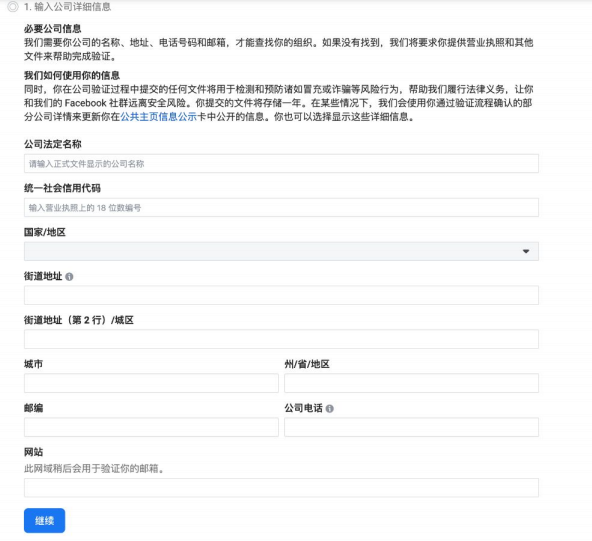Click the 国家/地区 label
This screenshot has height=541, width=592.
point(45,232)
